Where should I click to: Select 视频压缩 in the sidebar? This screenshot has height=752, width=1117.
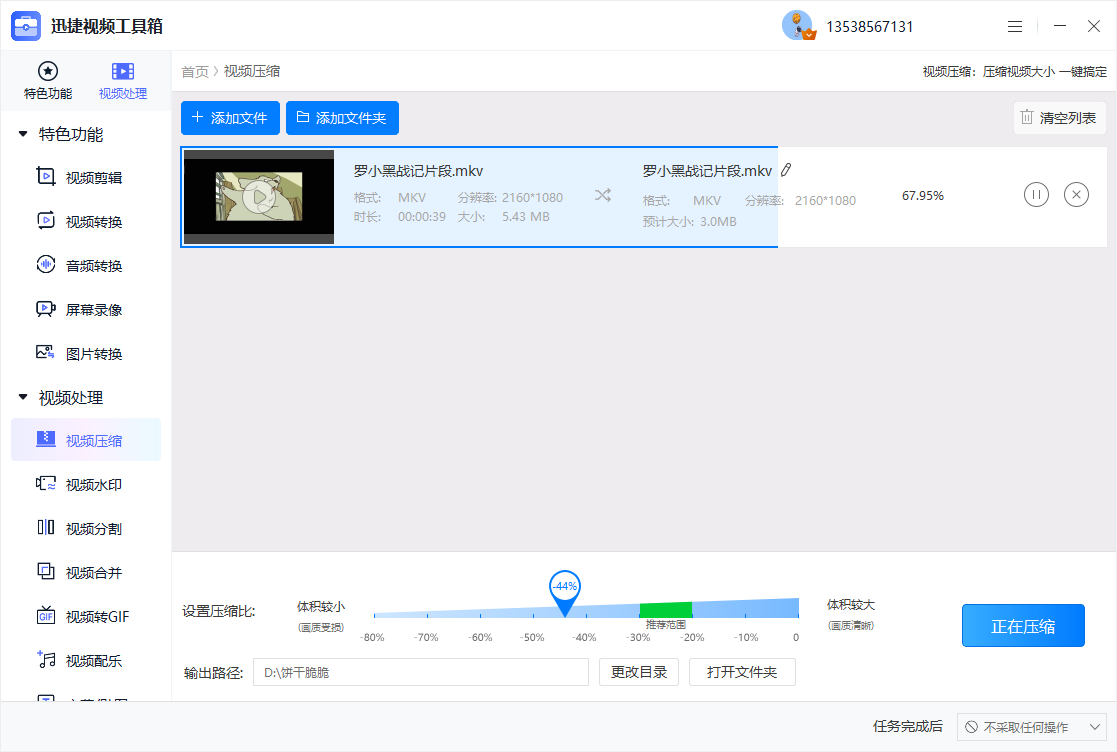pyautogui.click(x=85, y=440)
